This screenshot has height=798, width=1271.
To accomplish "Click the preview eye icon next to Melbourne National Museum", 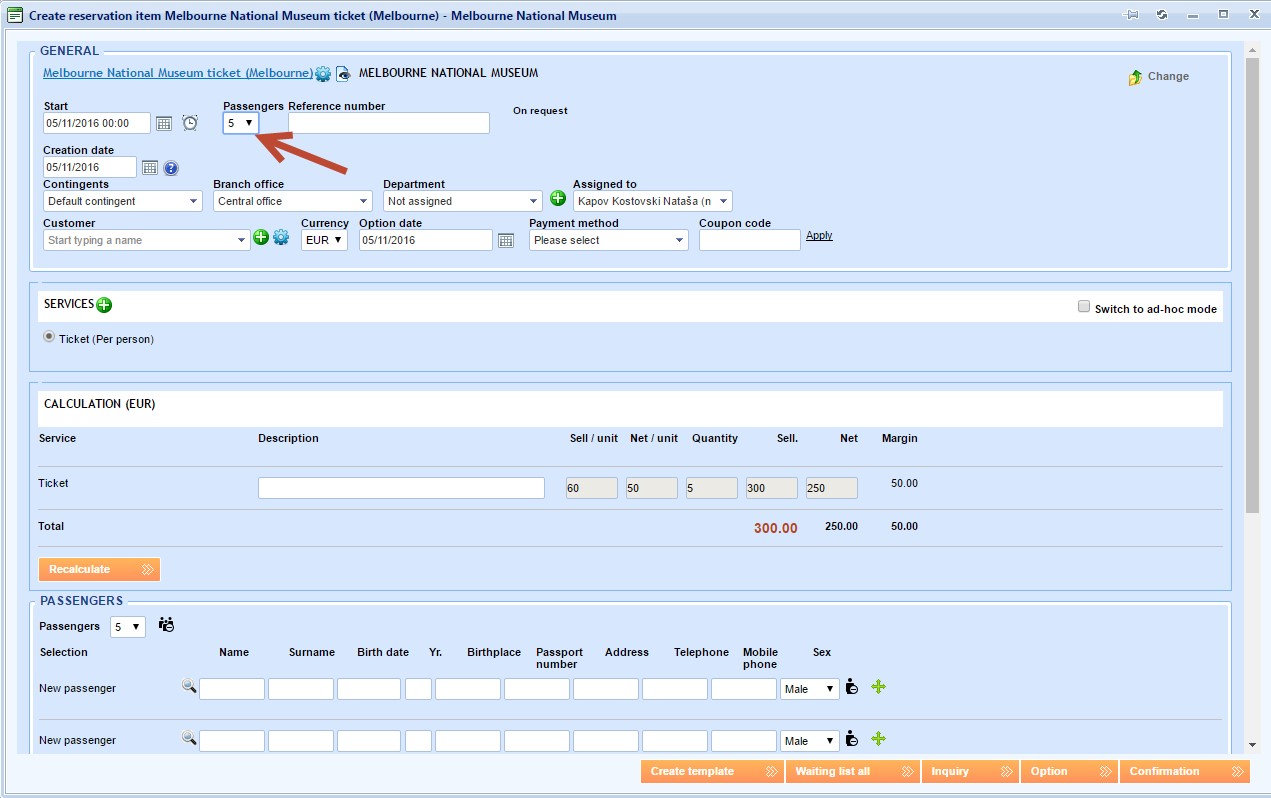I will 343,74.
